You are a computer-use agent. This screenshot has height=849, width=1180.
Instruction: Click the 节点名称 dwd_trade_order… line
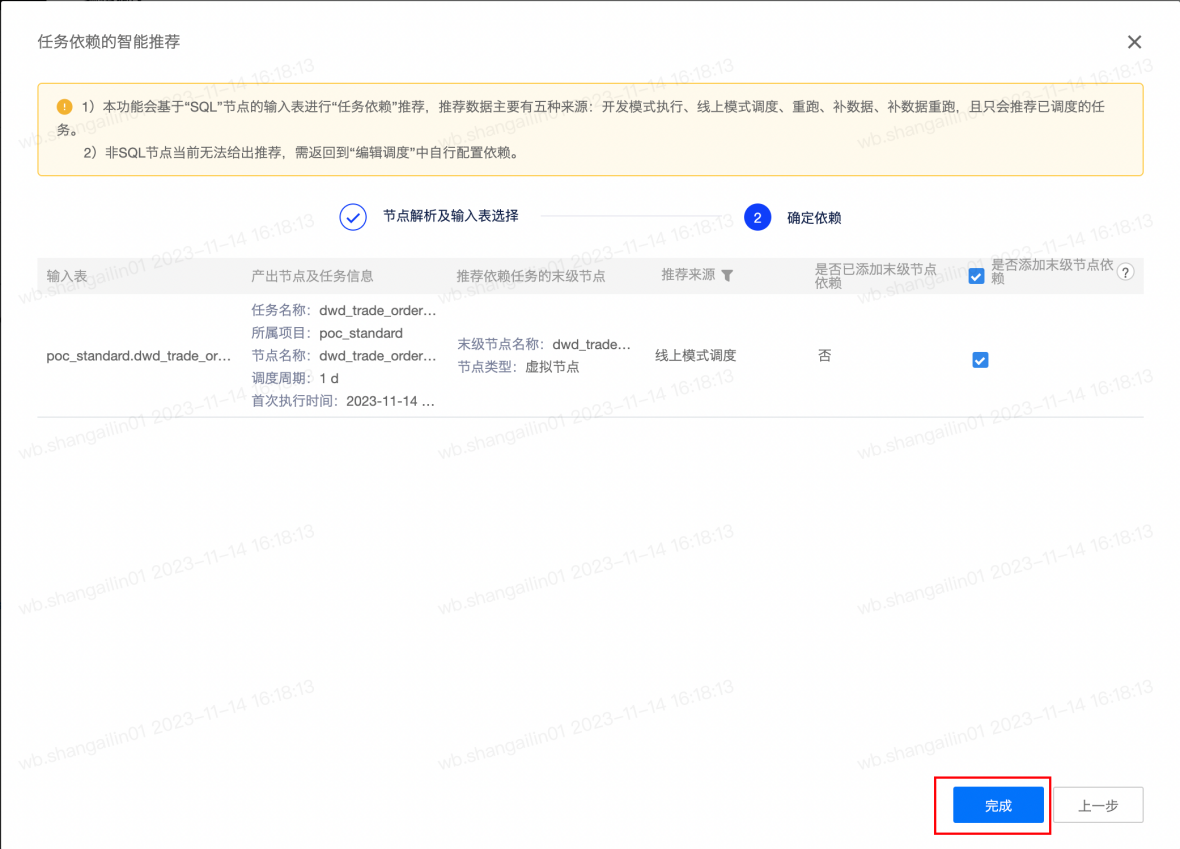pos(344,355)
